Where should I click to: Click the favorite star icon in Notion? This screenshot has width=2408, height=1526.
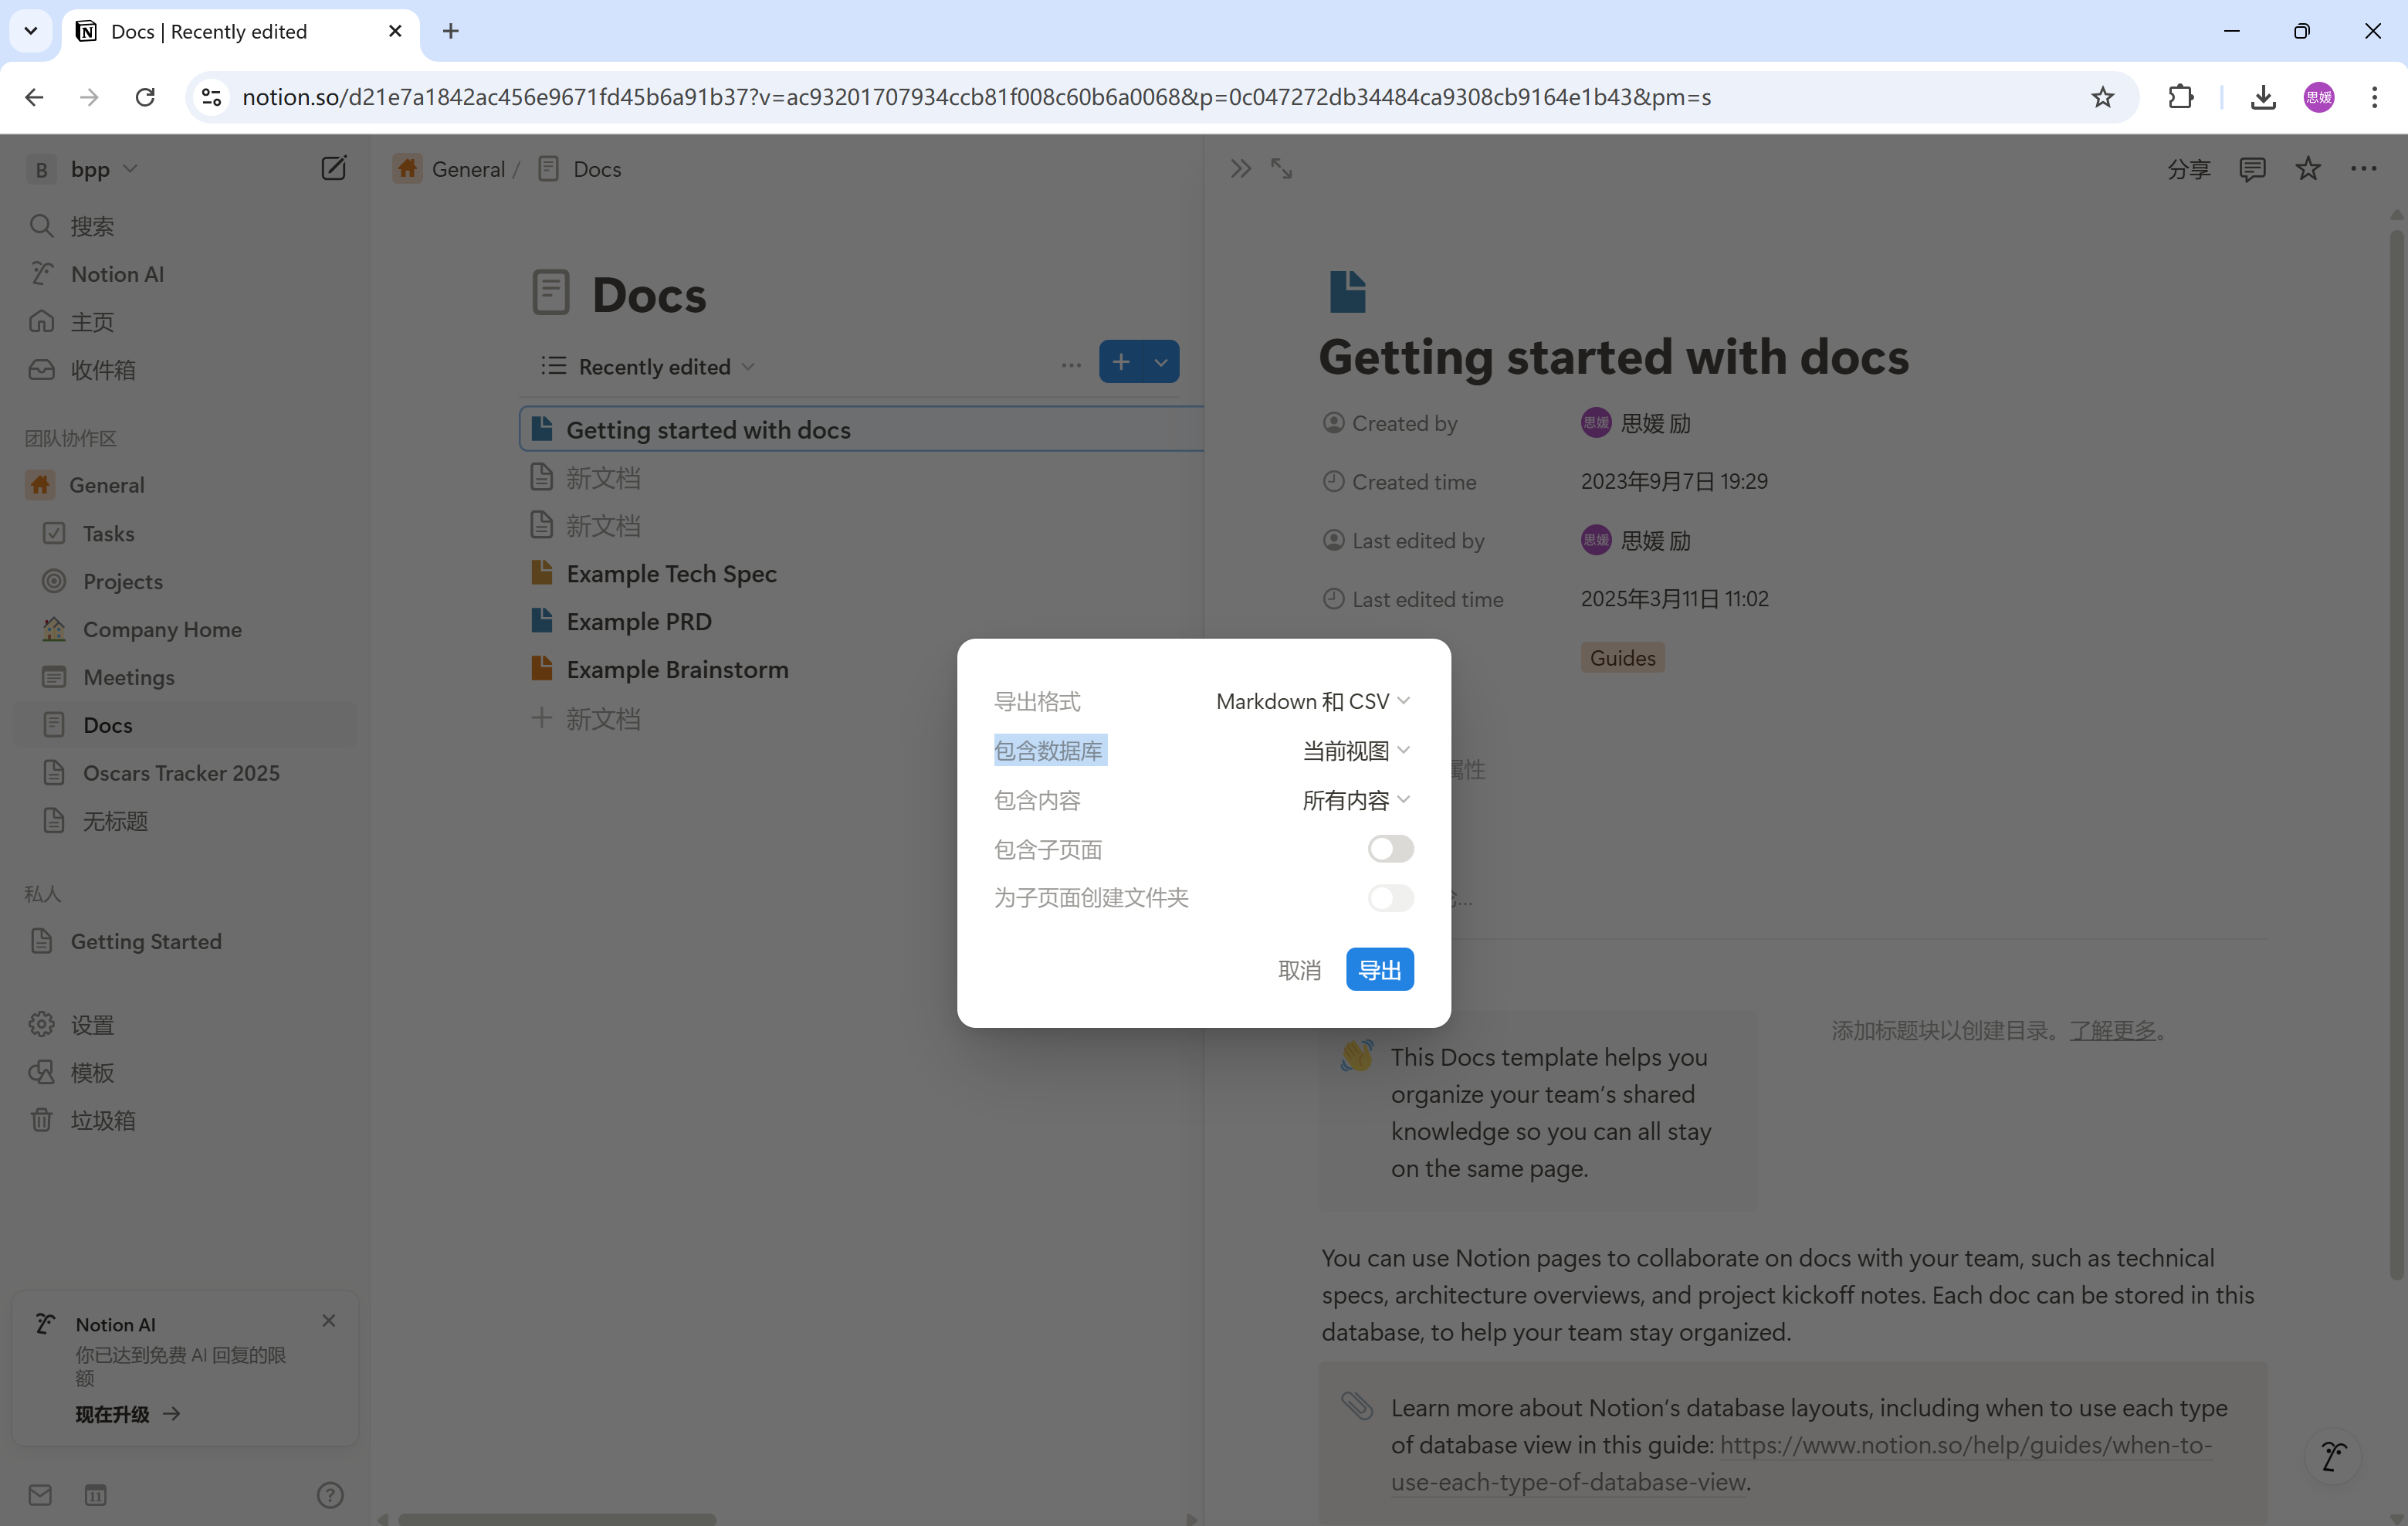click(2307, 169)
